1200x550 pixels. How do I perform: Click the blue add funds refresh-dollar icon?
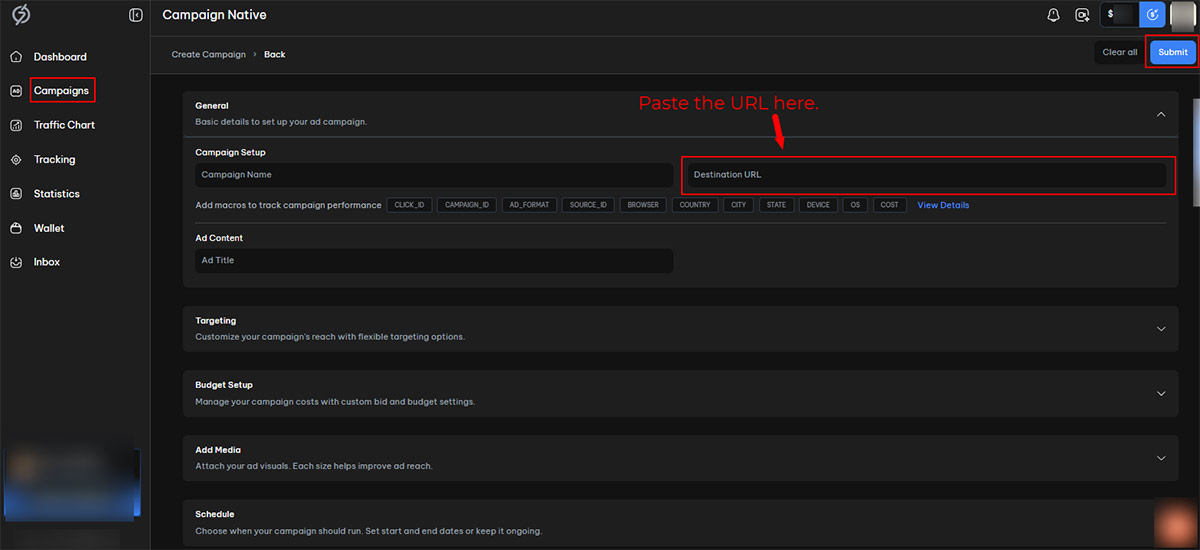(1153, 15)
